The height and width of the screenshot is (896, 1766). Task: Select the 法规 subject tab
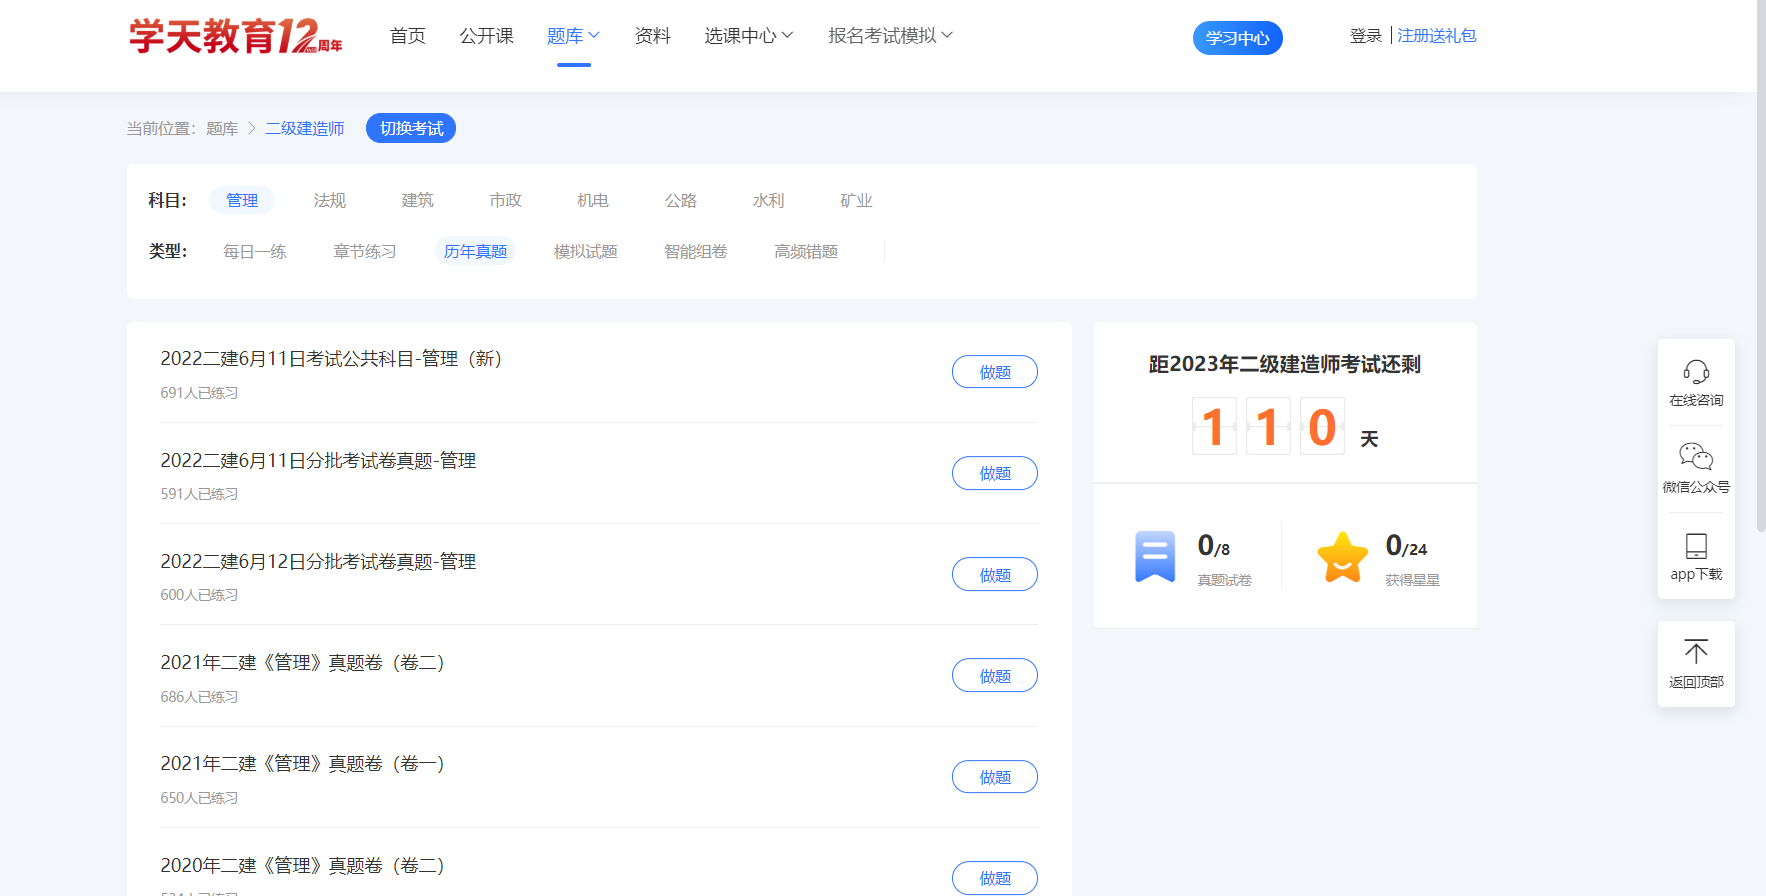[x=330, y=200]
